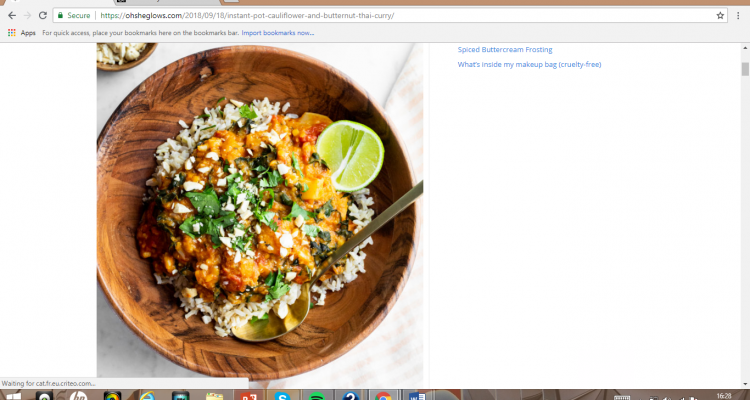Bookmark this page with the star icon
750x400 pixels.
pyautogui.click(x=720, y=16)
